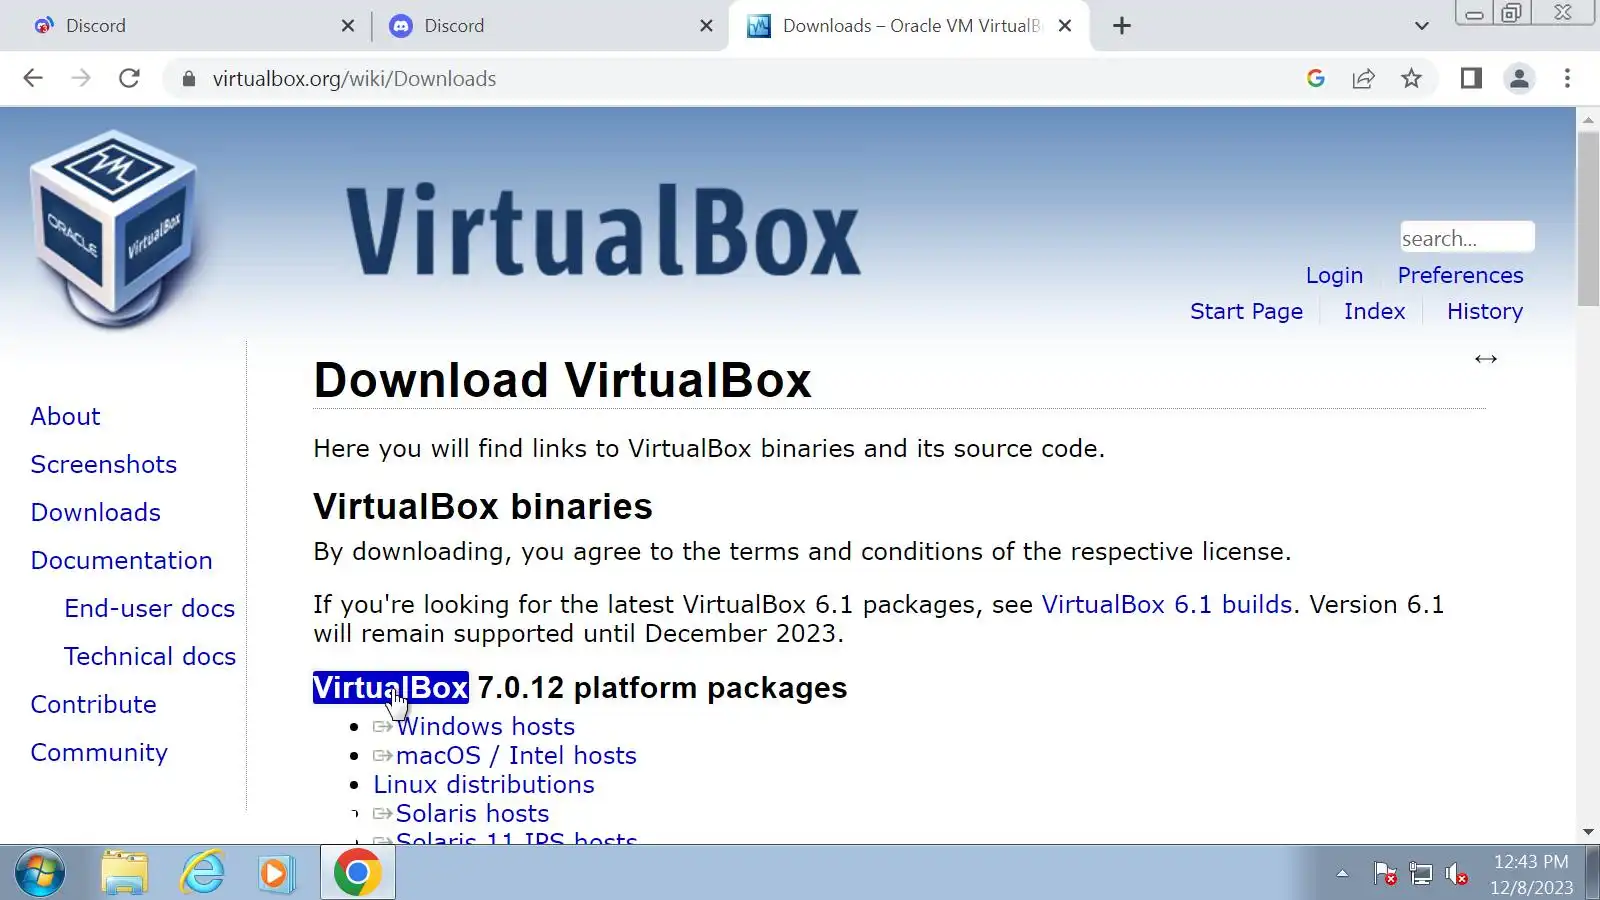Open Documentation in the sidebar
Image resolution: width=1600 pixels, height=900 pixels.
[121, 560]
